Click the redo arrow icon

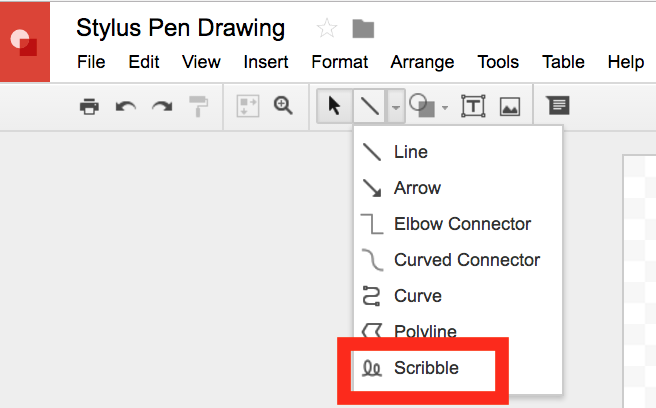(x=162, y=106)
